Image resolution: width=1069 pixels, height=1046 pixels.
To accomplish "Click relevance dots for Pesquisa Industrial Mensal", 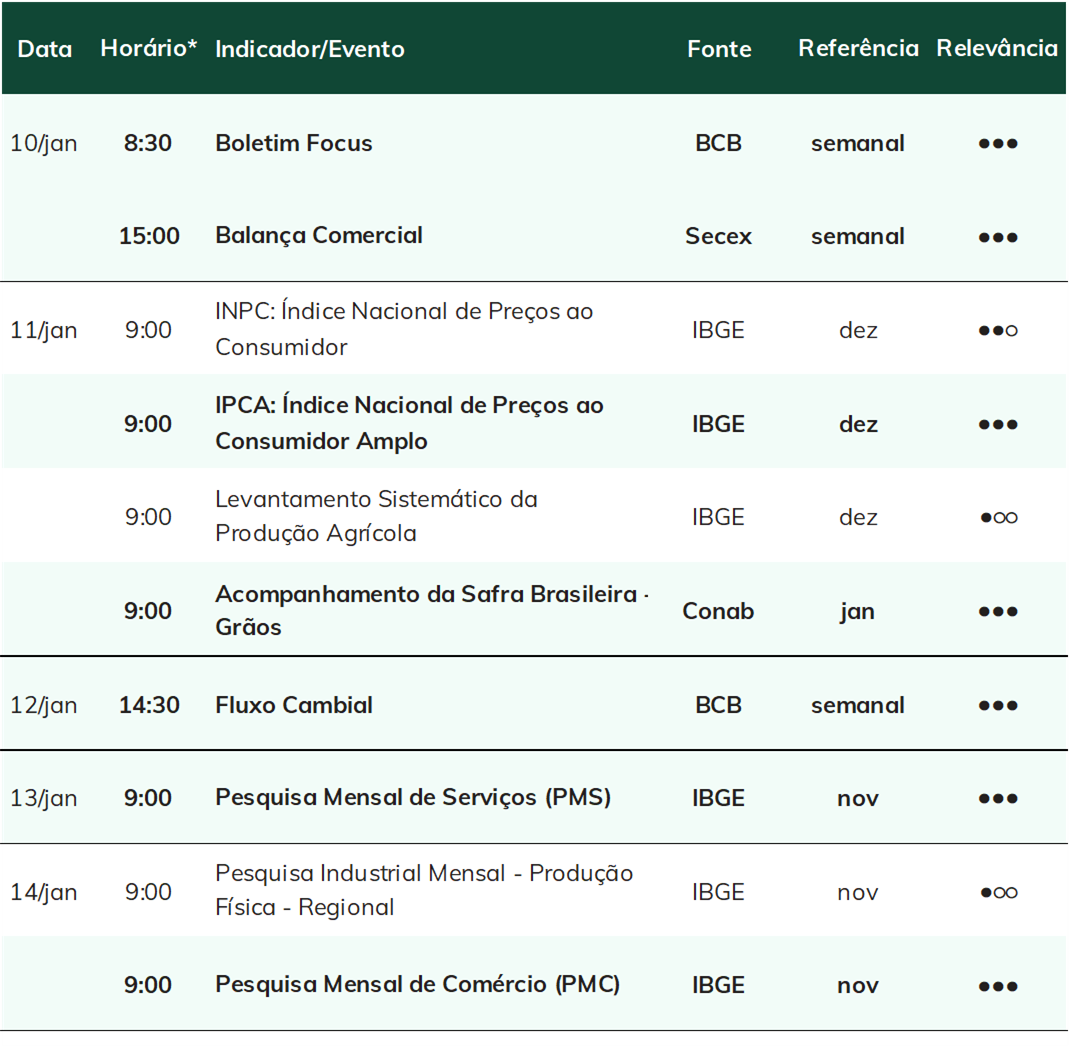I will (999, 893).
